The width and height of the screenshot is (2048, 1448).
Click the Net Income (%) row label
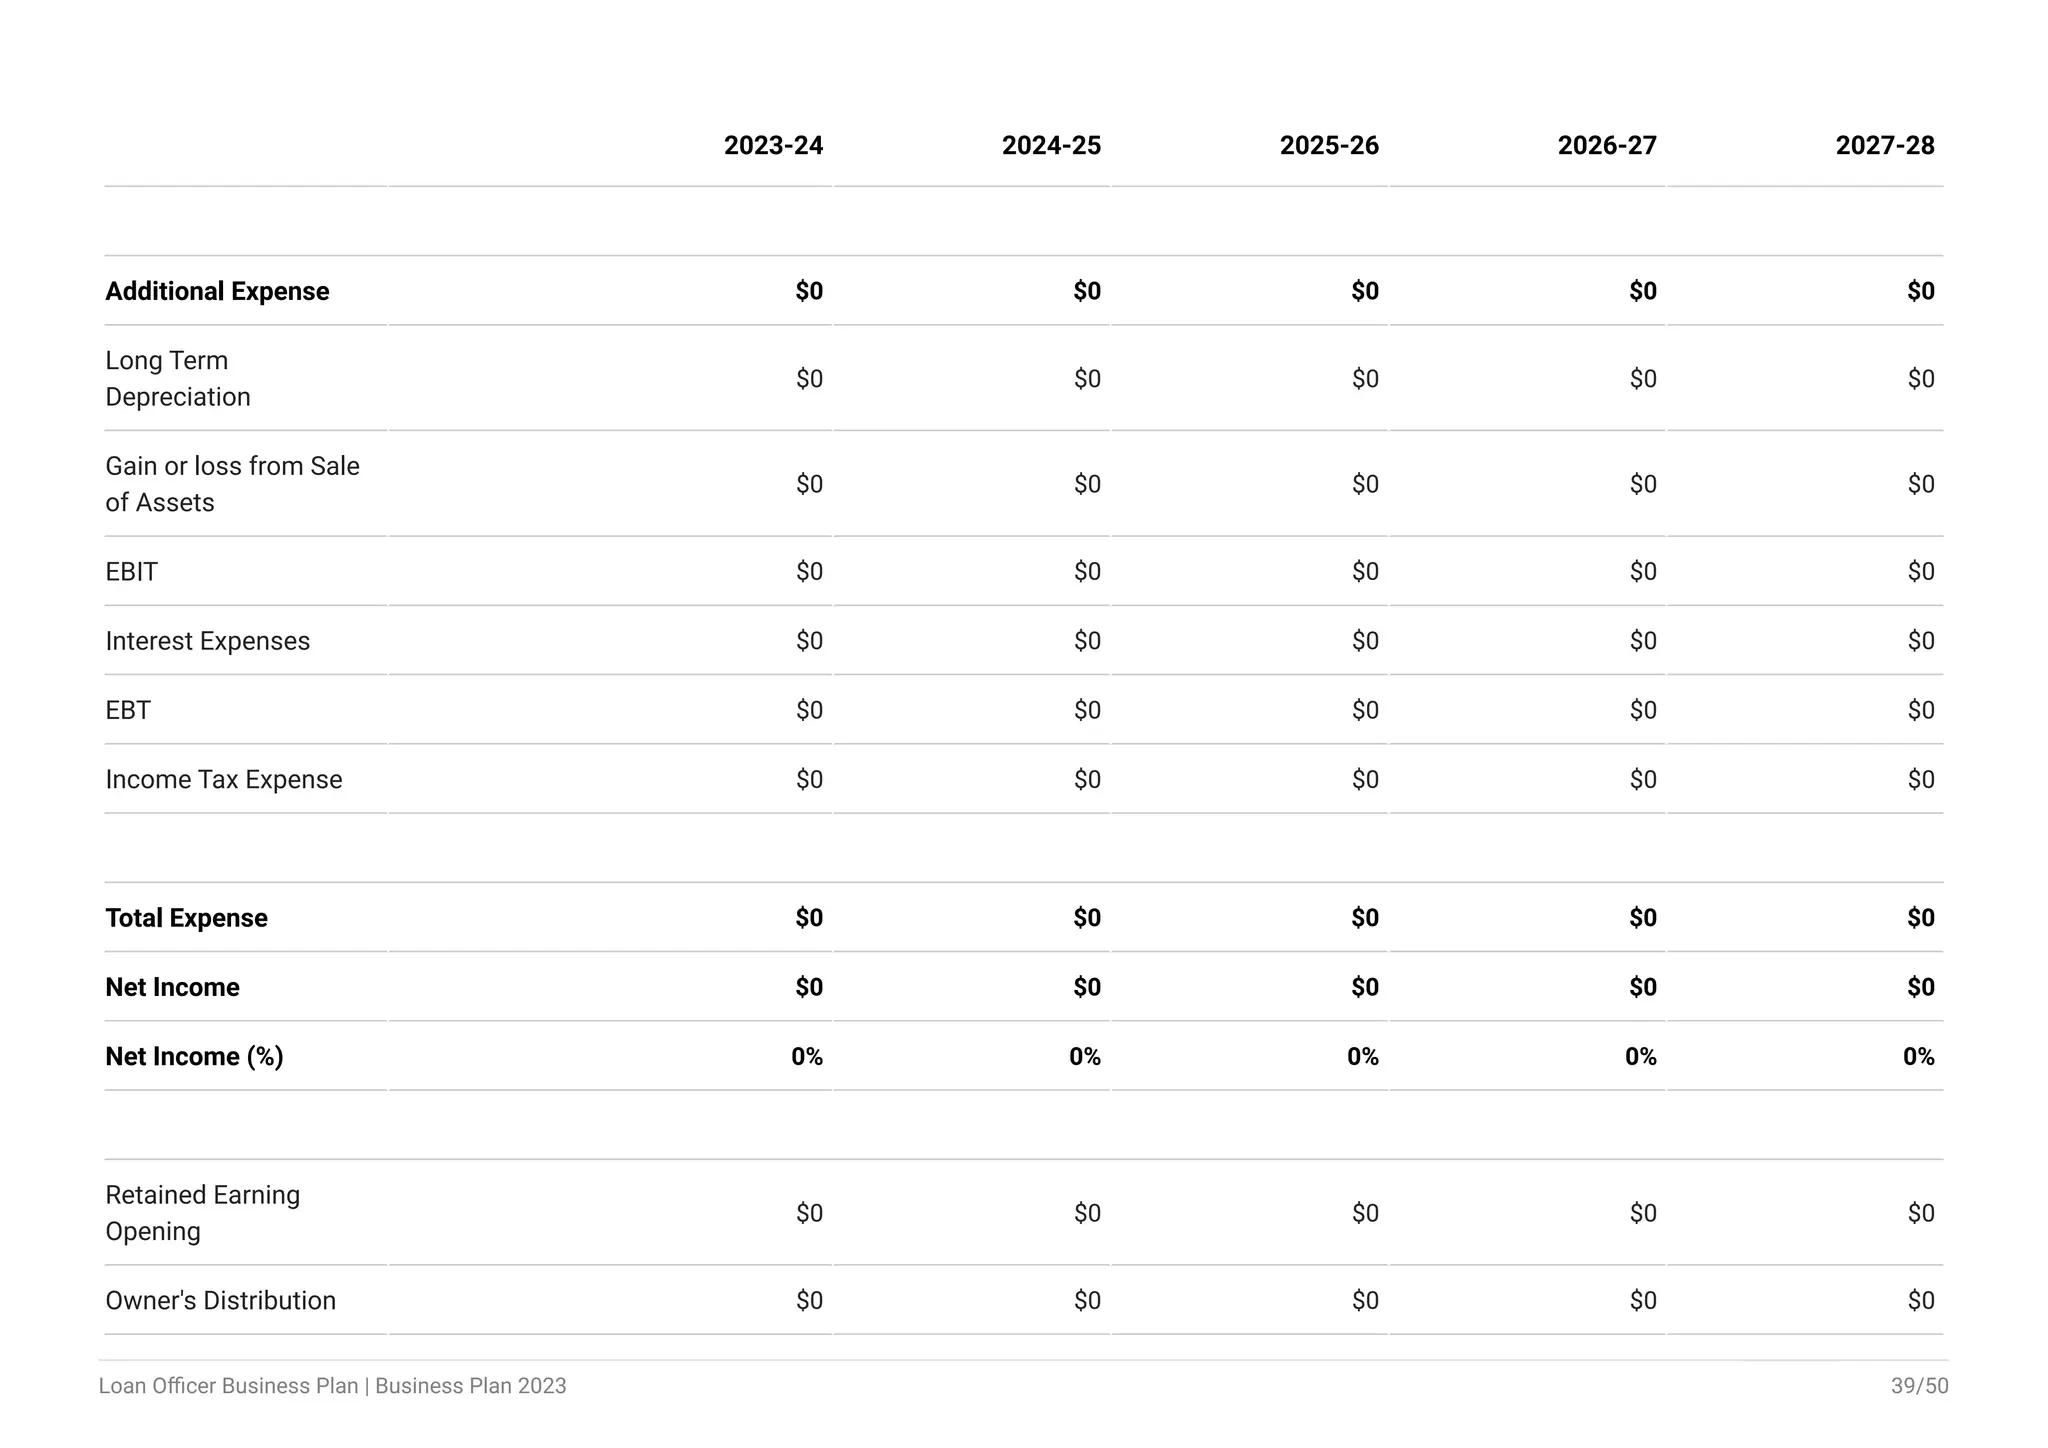point(195,1057)
